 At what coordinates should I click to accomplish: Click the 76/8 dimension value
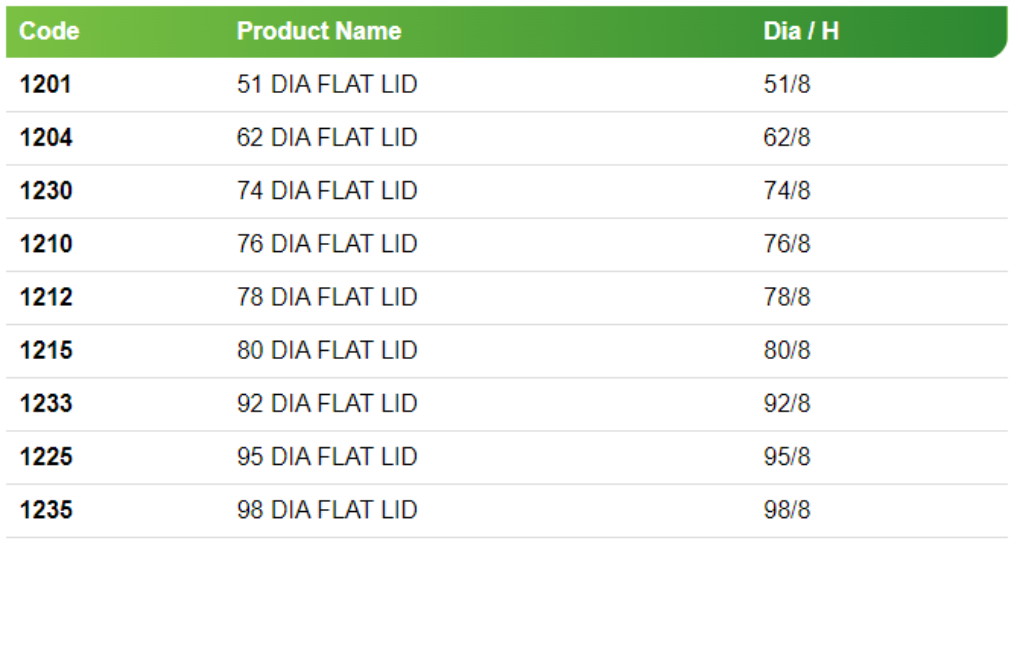point(787,244)
